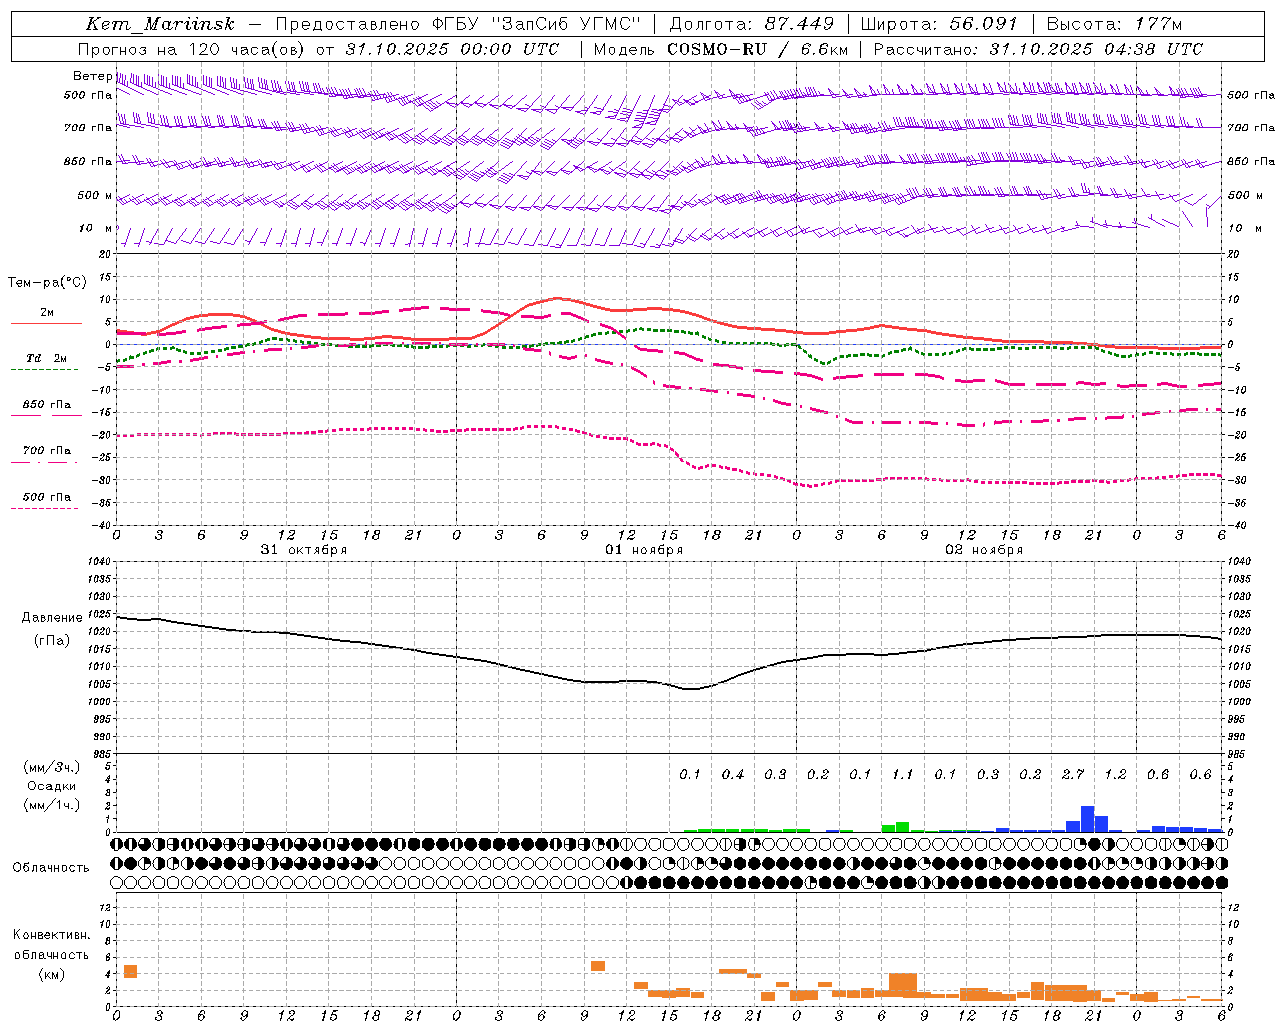Click the '(км)' convective height unit

click(x=52, y=974)
